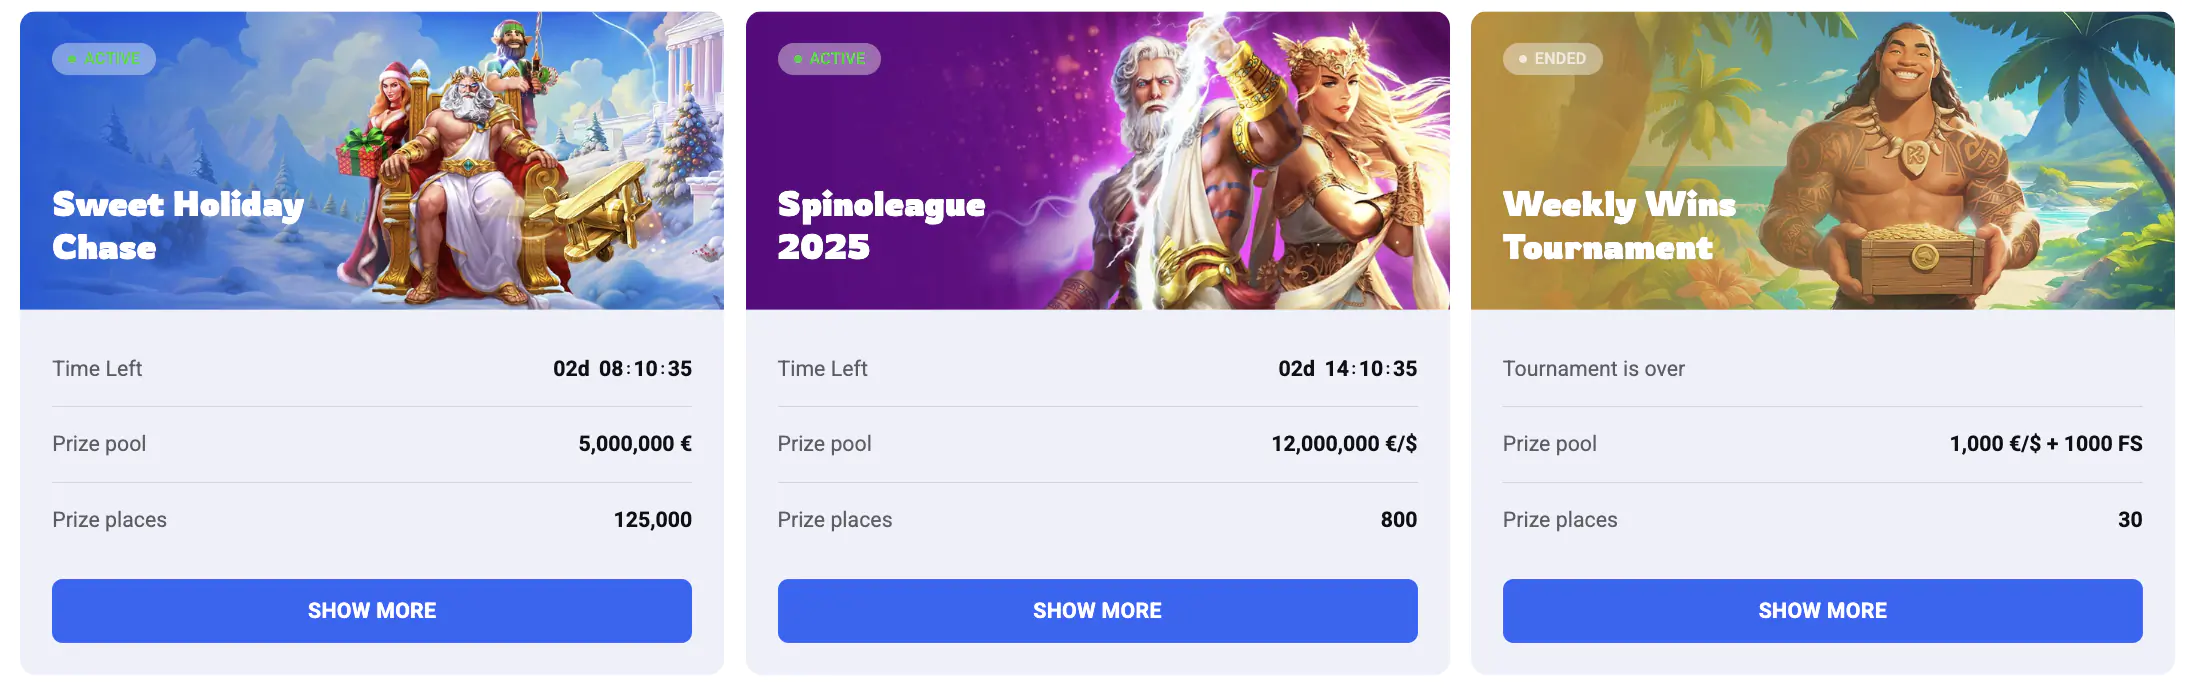Open the Weekly Wins Tournament banner image

coord(1822,160)
